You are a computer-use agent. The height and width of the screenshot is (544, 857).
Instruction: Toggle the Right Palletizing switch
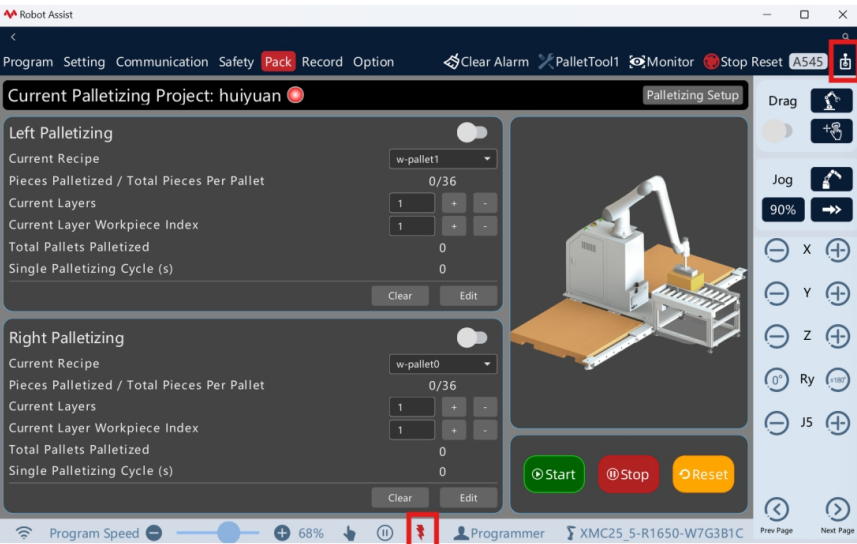pyautogui.click(x=472, y=337)
